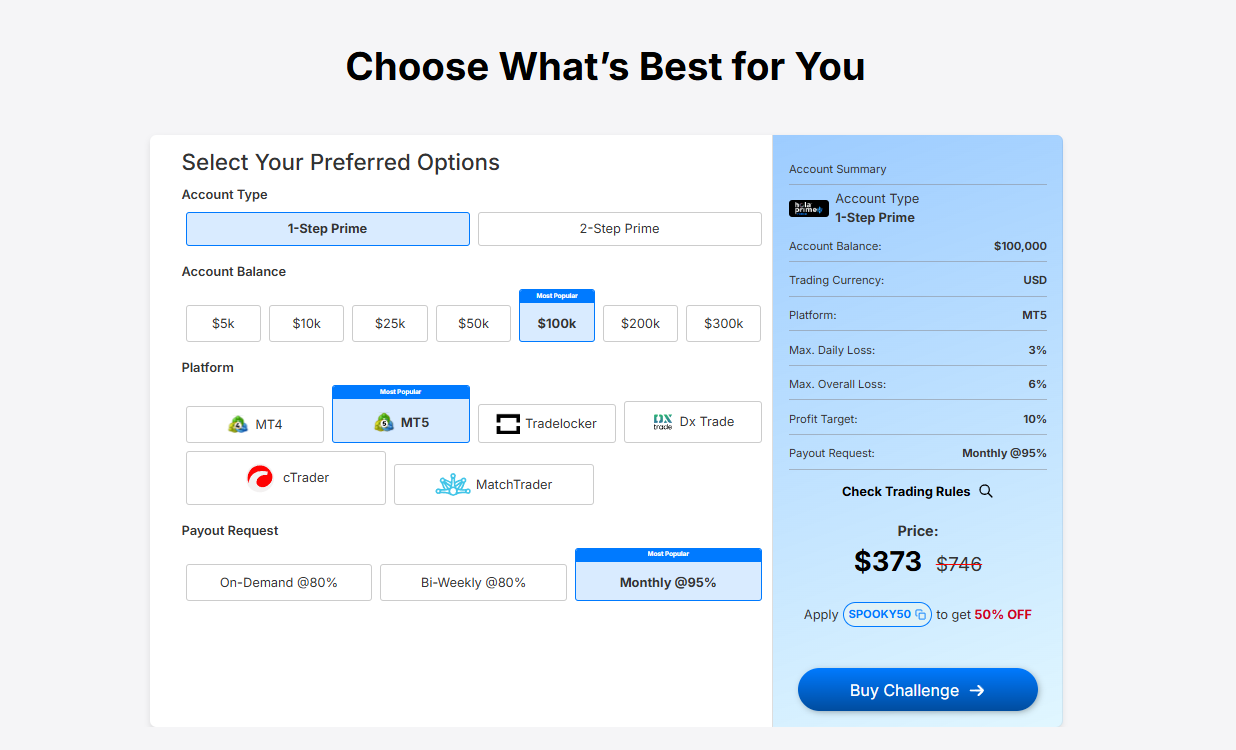Viewport: 1236px width, 750px height.
Task: Select the $50k account balance
Action: [x=473, y=324]
